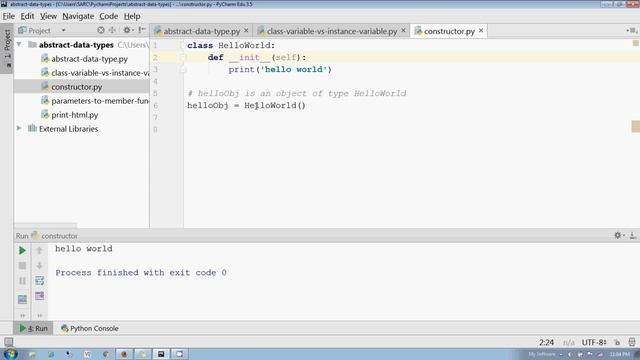Image resolution: width=640 pixels, height=360 pixels.
Task: Click the abstract-data-types project folder name
Action: (x=76, y=45)
